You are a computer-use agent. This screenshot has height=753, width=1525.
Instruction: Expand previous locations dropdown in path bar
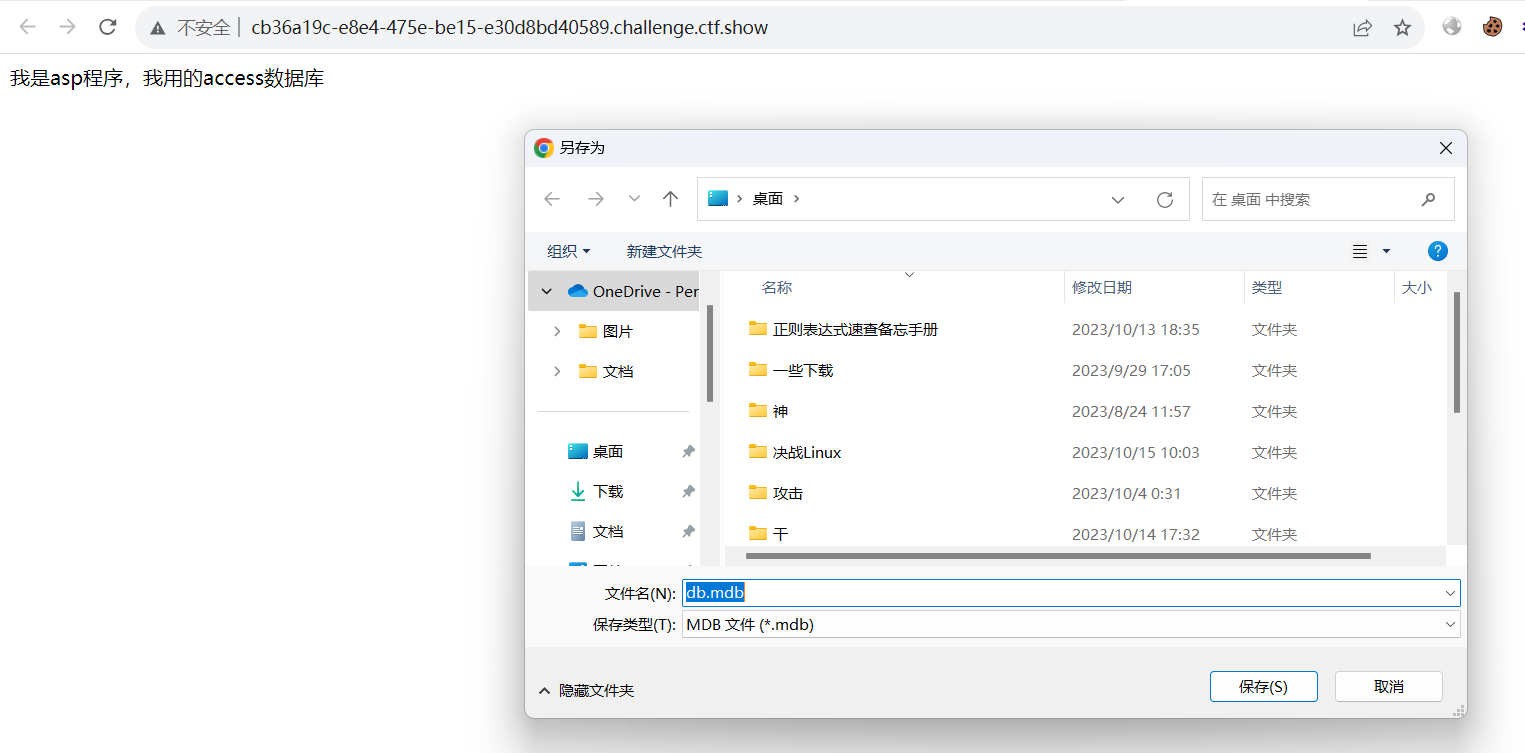(1118, 200)
